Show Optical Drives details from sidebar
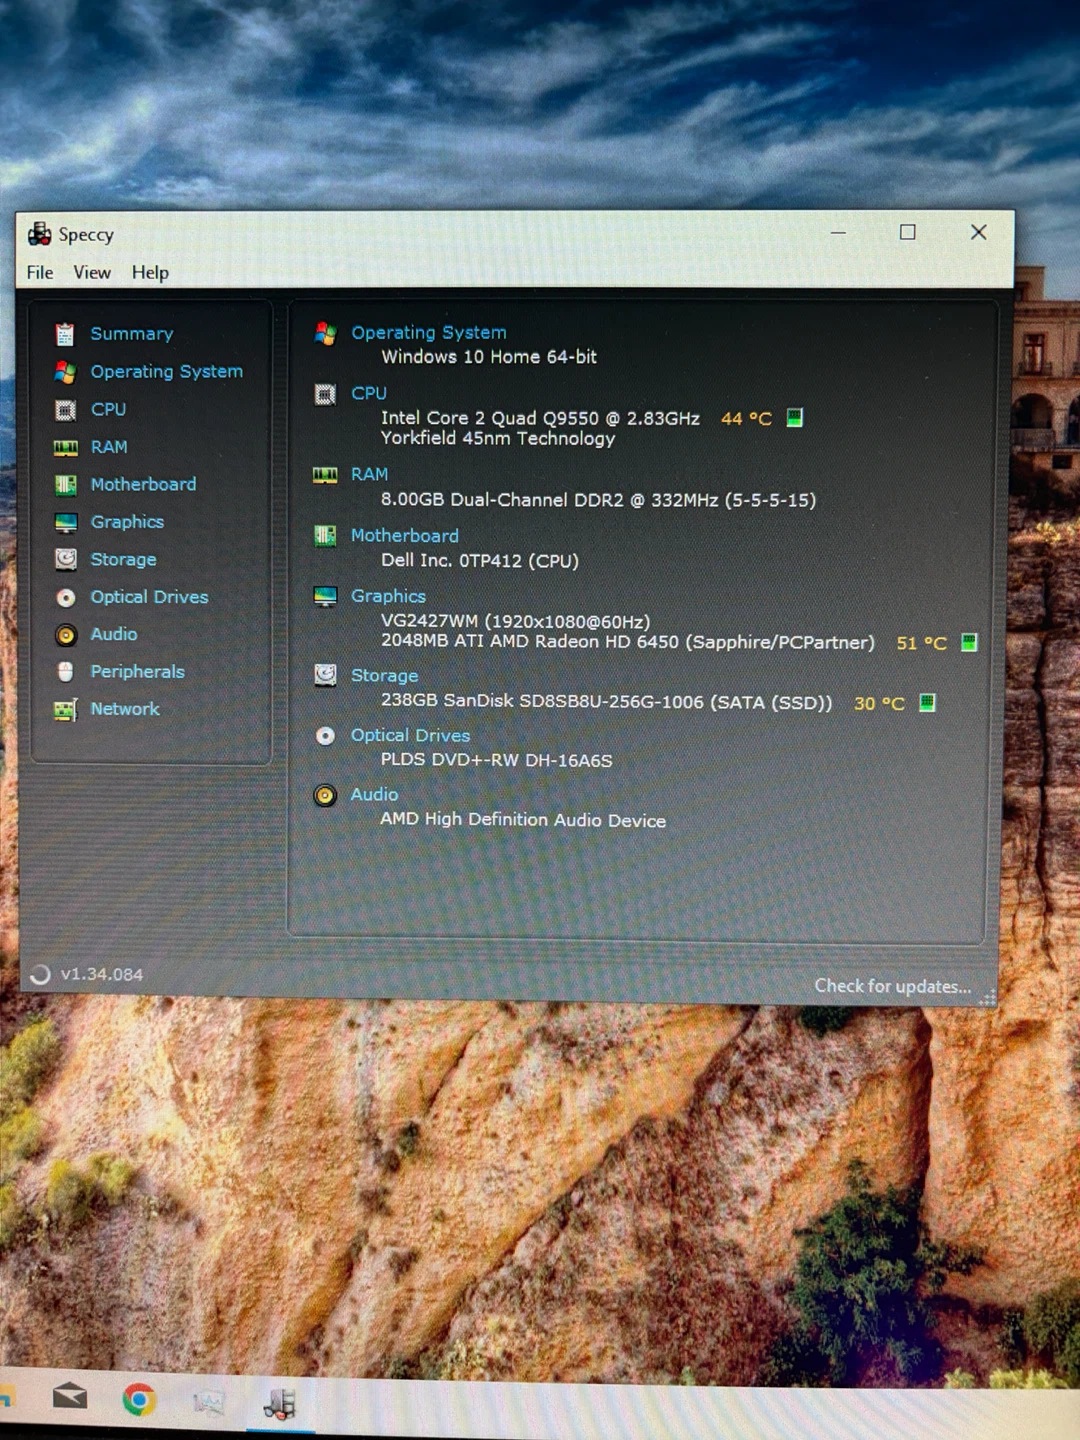 149,597
